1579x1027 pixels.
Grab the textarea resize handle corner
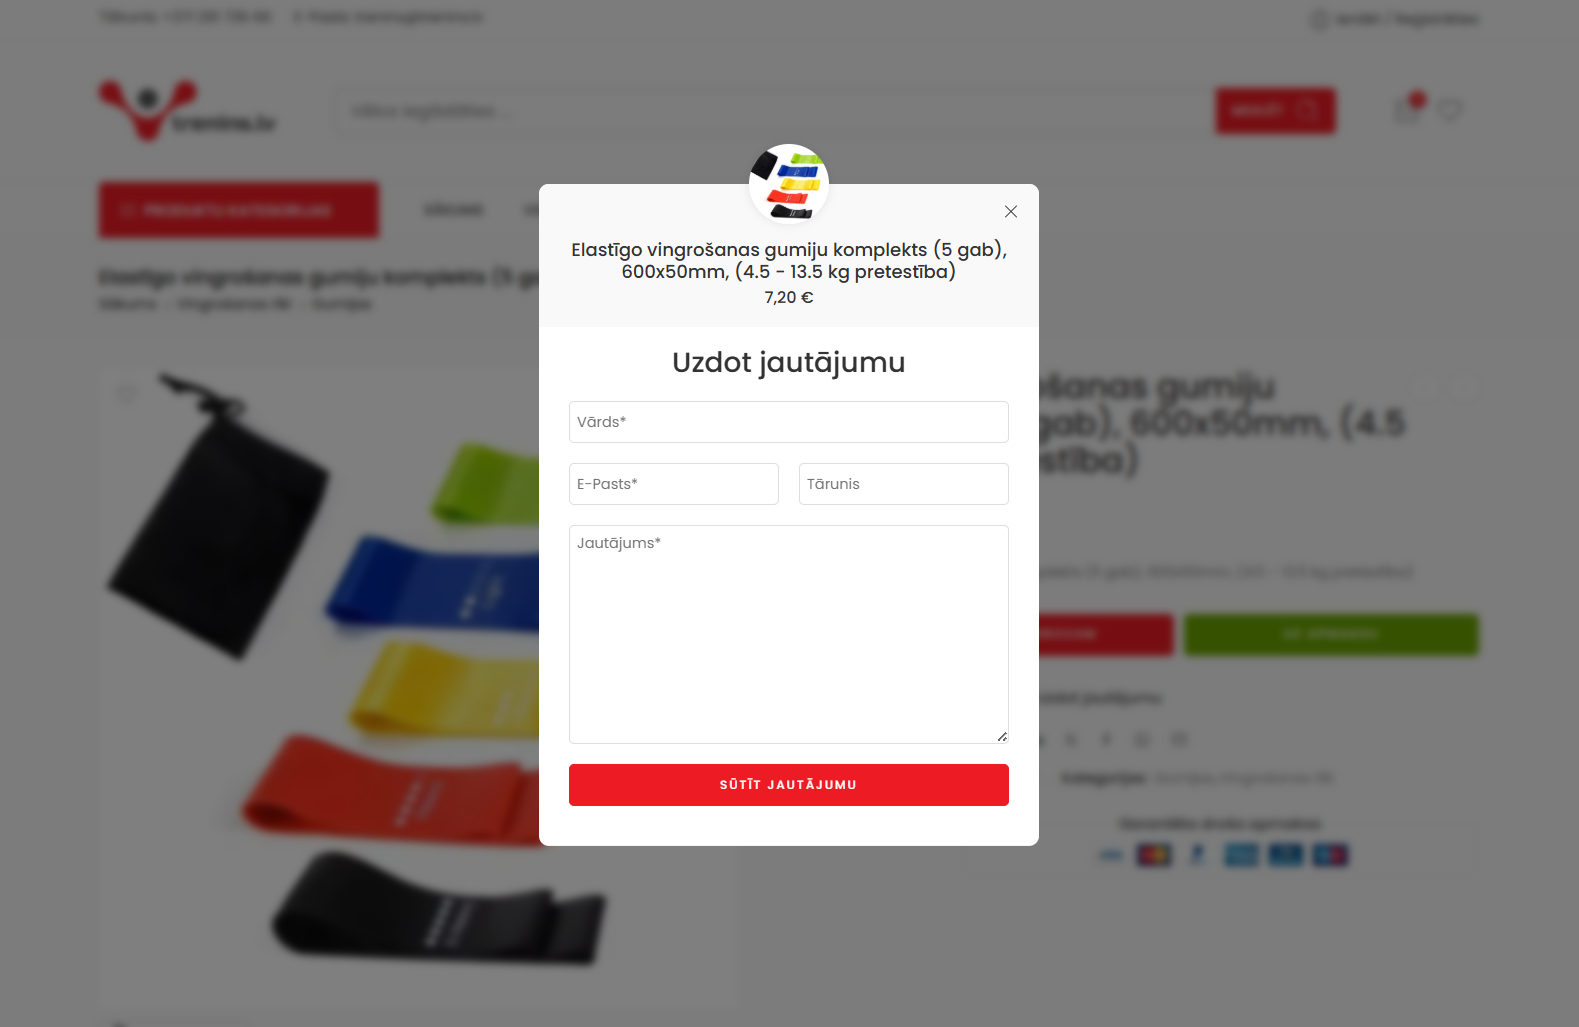tap(1002, 737)
